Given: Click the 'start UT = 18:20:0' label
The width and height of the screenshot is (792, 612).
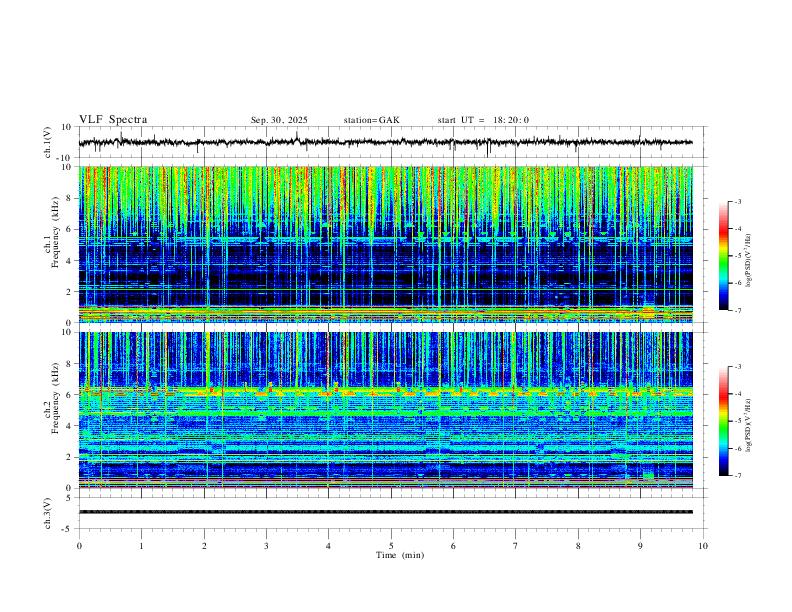Looking at the screenshot, I should click(x=483, y=120).
